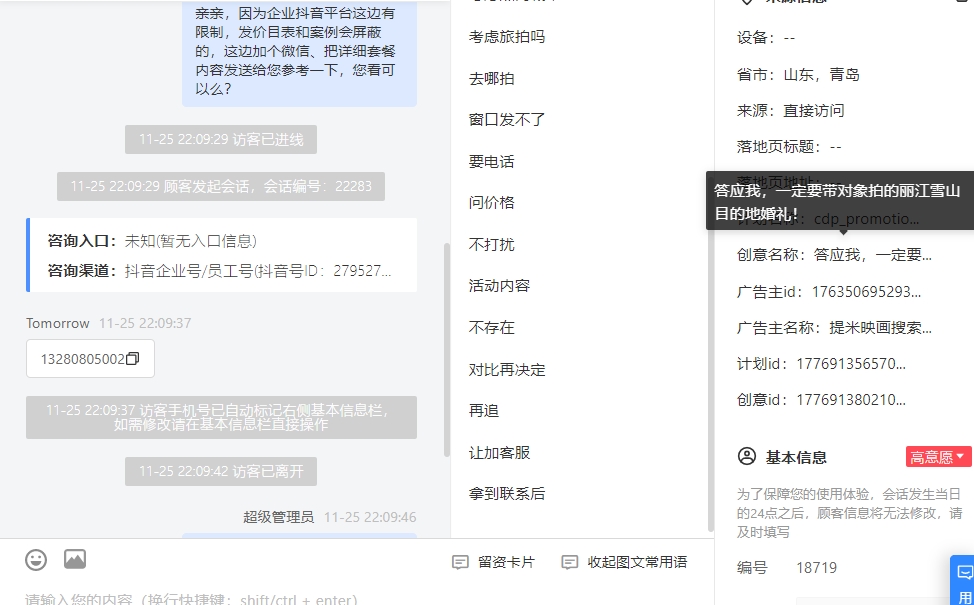Copy the phone number 13280805002 using copy icon

pyautogui.click(x=132, y=358)
